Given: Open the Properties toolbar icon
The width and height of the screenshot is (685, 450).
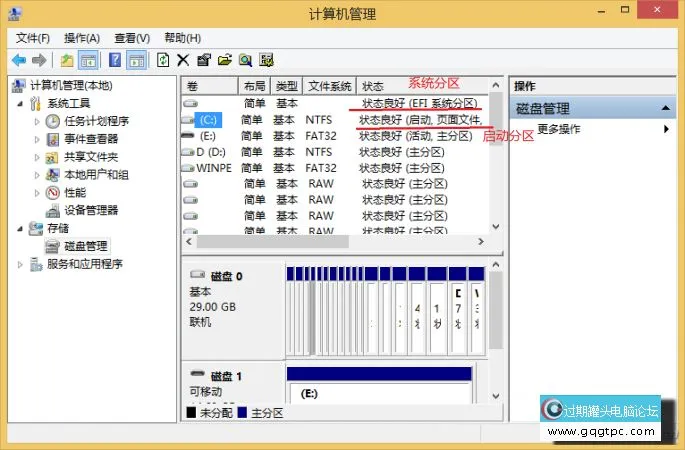Looking at the screenshot, I should [x=204, y=60].
